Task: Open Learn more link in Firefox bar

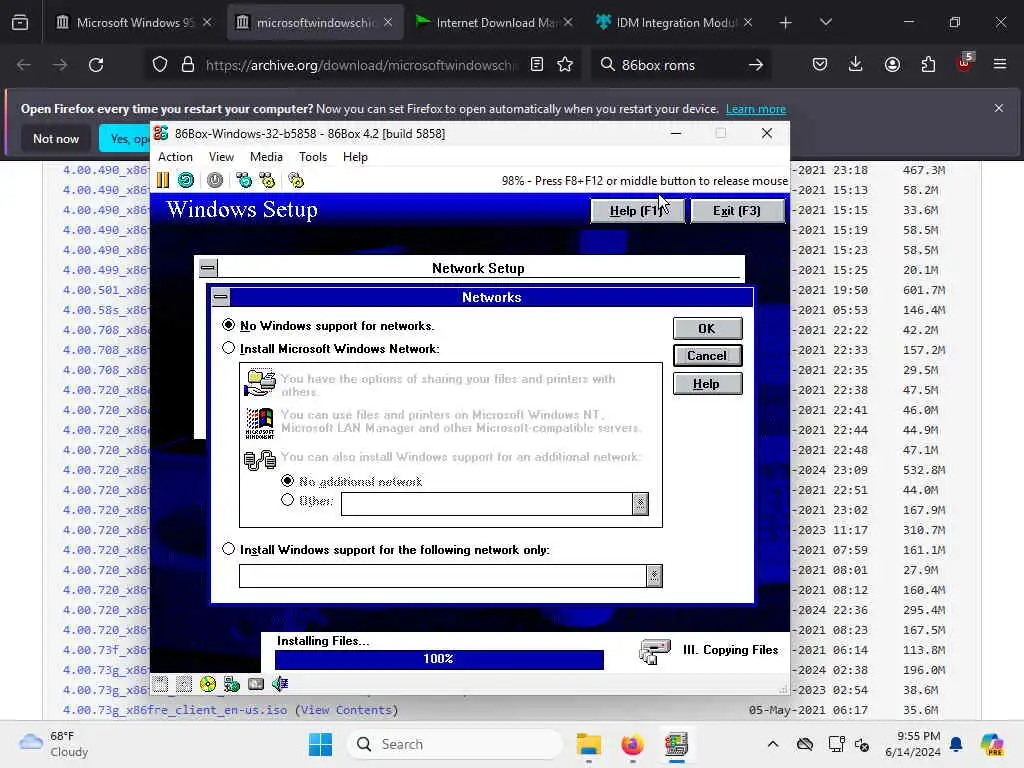Action: (x=756, y=109)
